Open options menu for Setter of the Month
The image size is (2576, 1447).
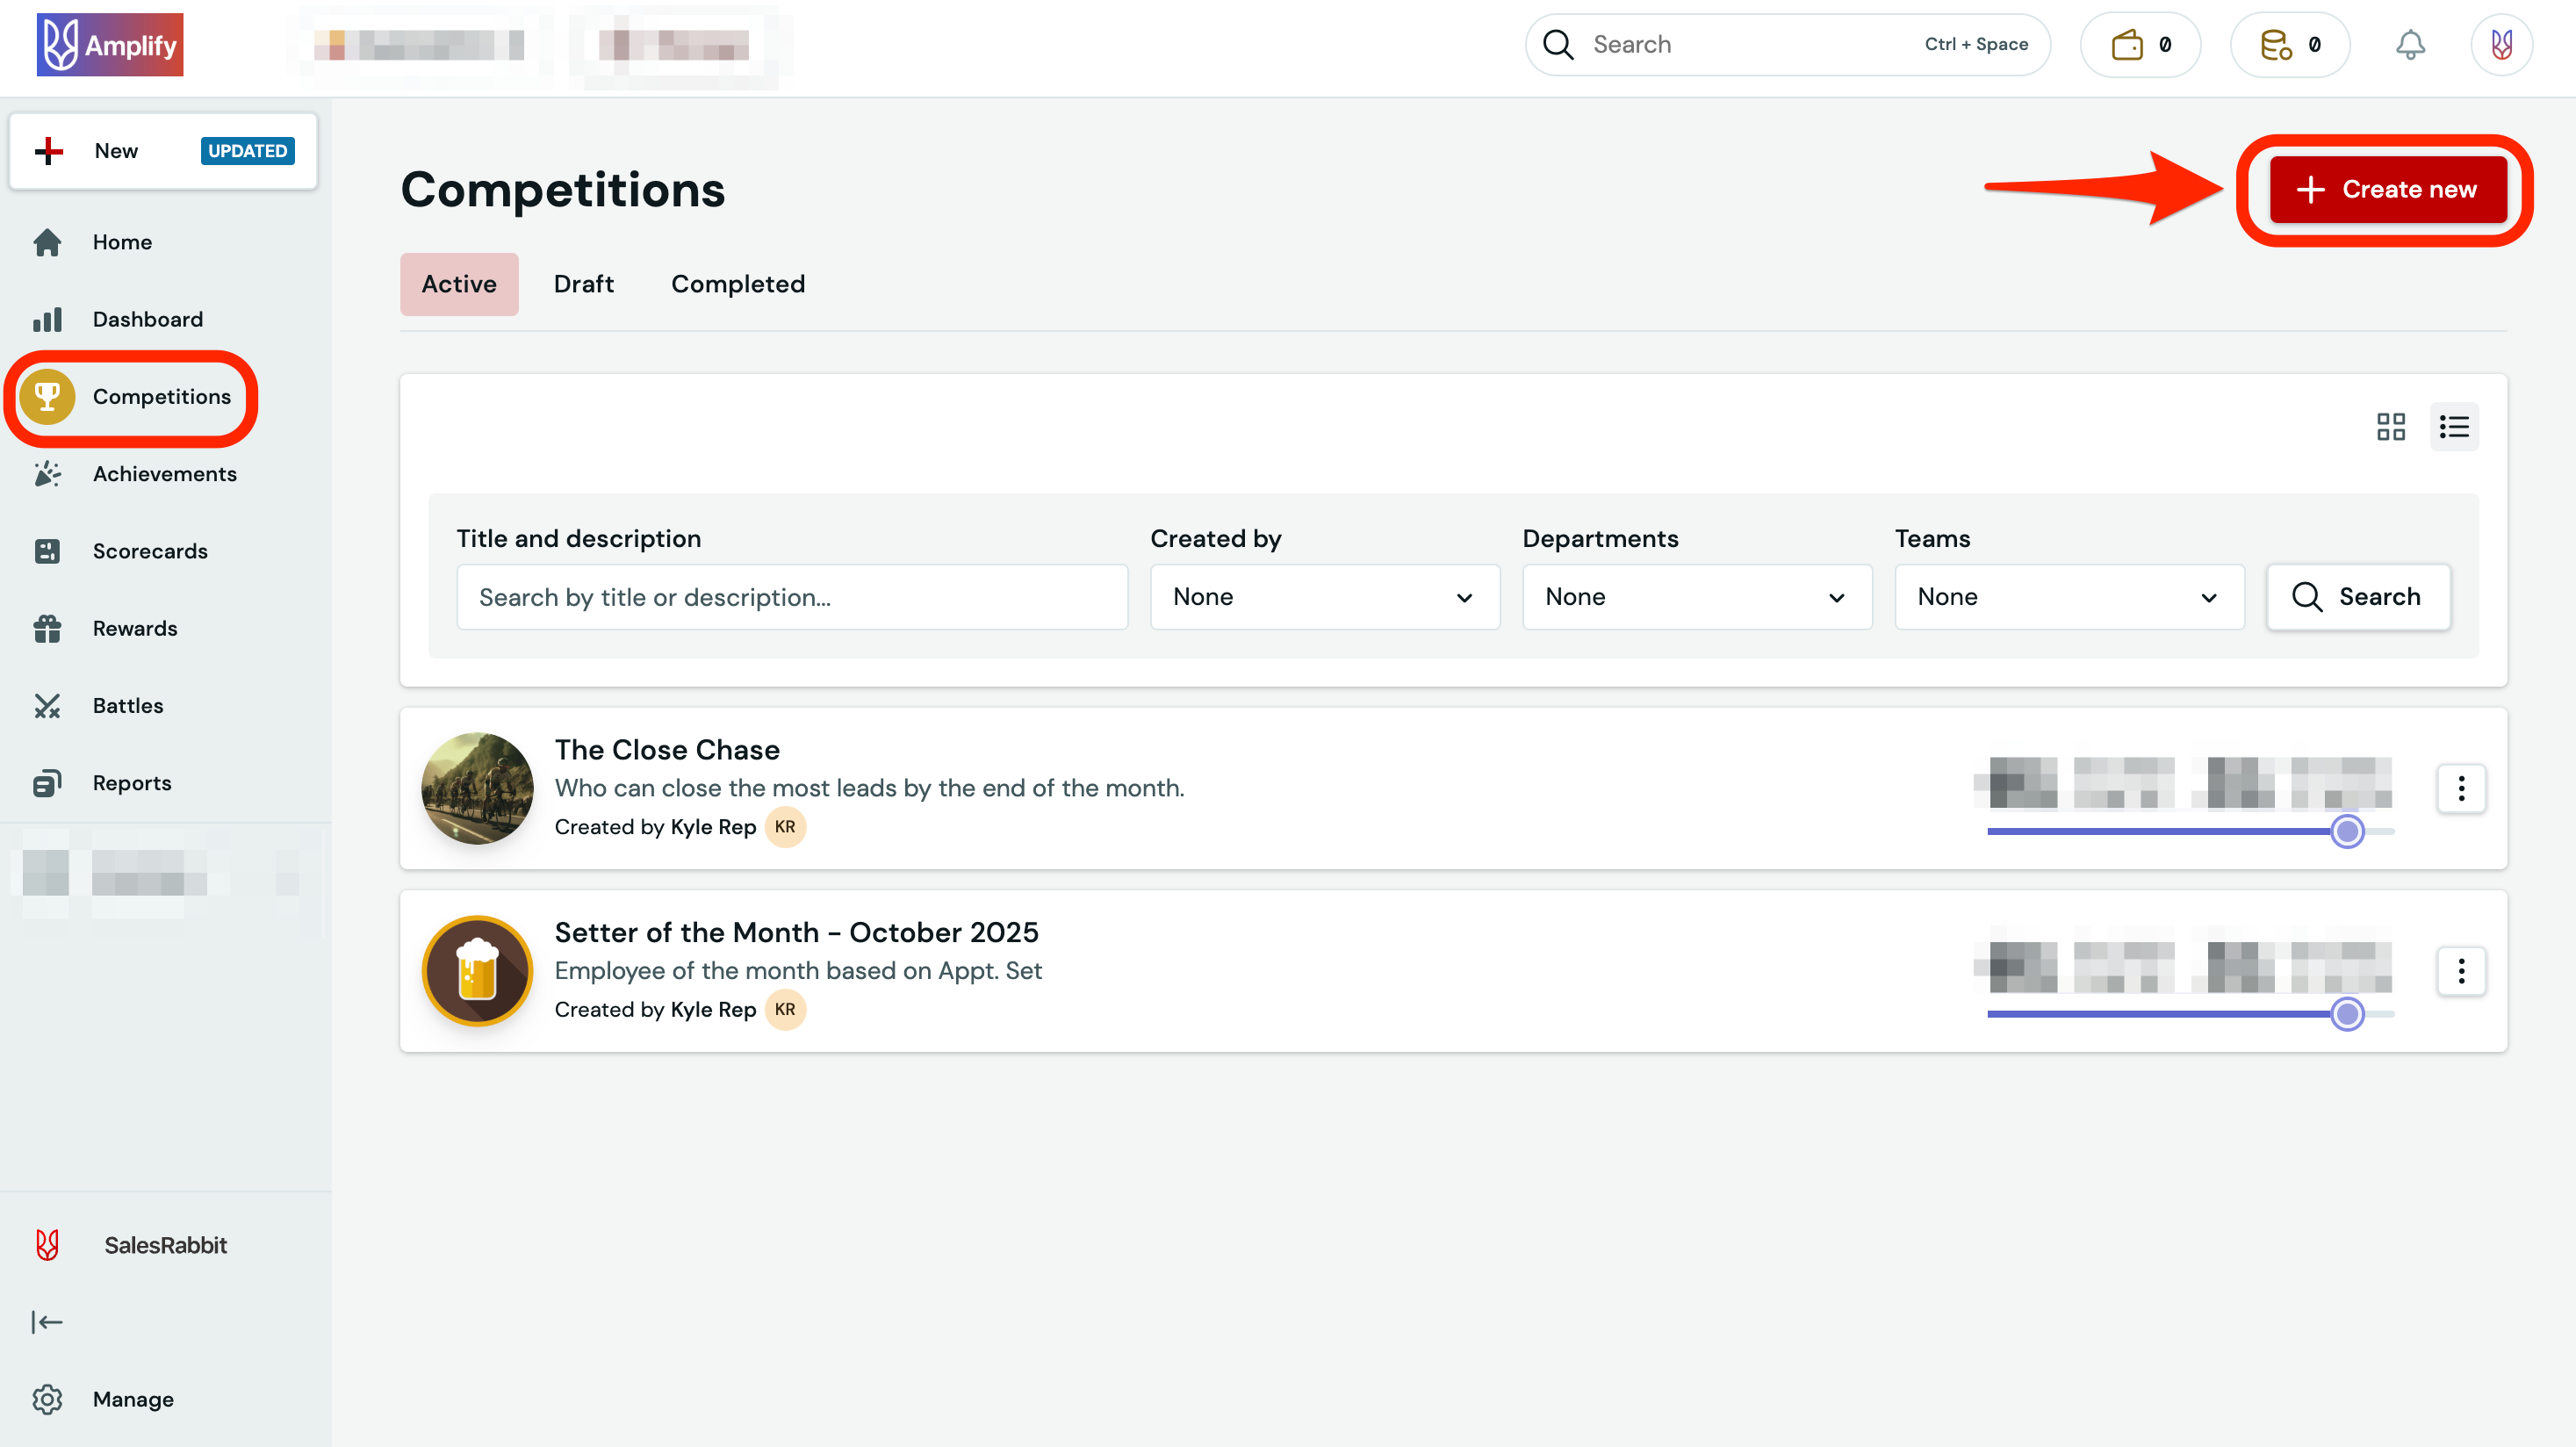click(x=2462, y=971)
